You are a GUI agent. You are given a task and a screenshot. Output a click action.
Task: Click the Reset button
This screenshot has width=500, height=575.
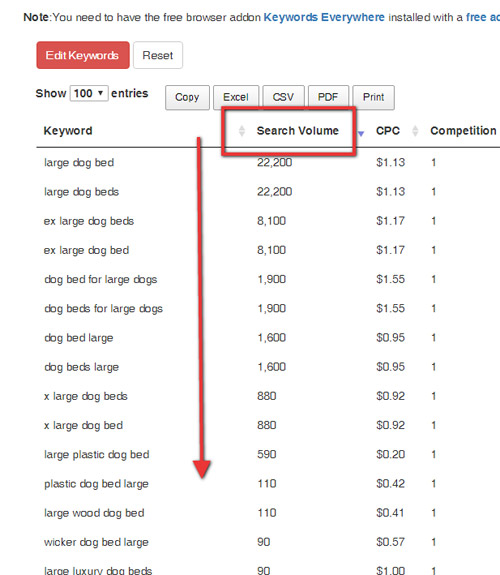pyautogui.click(x=158, y=55)
